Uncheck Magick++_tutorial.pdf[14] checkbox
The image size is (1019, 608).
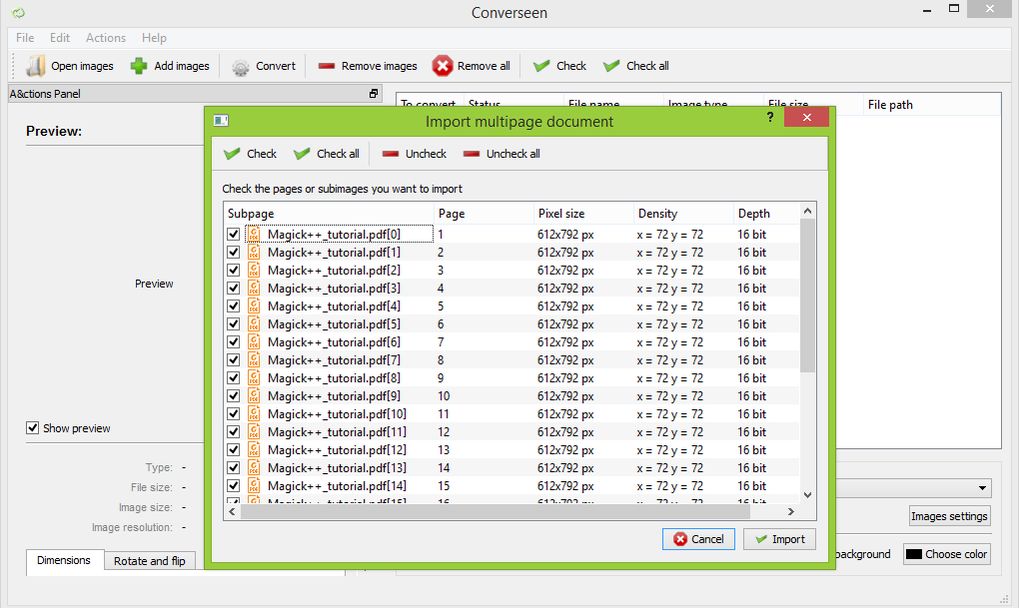click(233, 486)
